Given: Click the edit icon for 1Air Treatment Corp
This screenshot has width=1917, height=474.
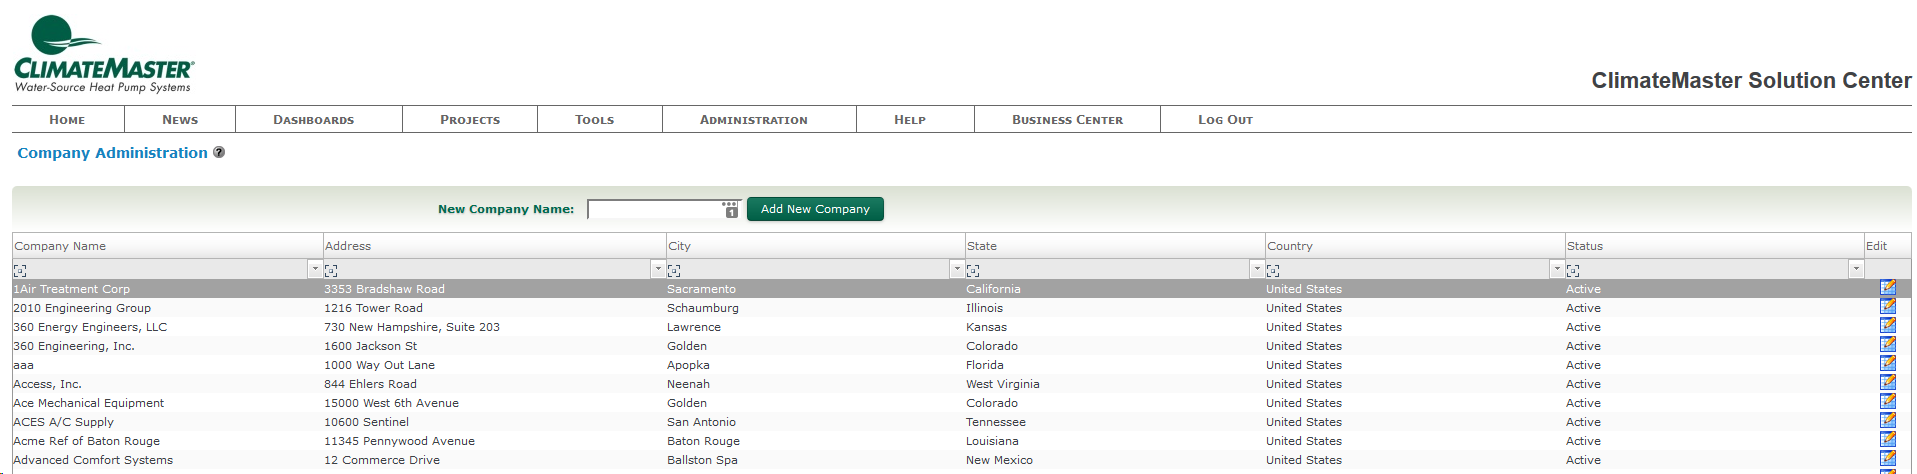Looking at the screenshot, I should (x=1887, y=288).
